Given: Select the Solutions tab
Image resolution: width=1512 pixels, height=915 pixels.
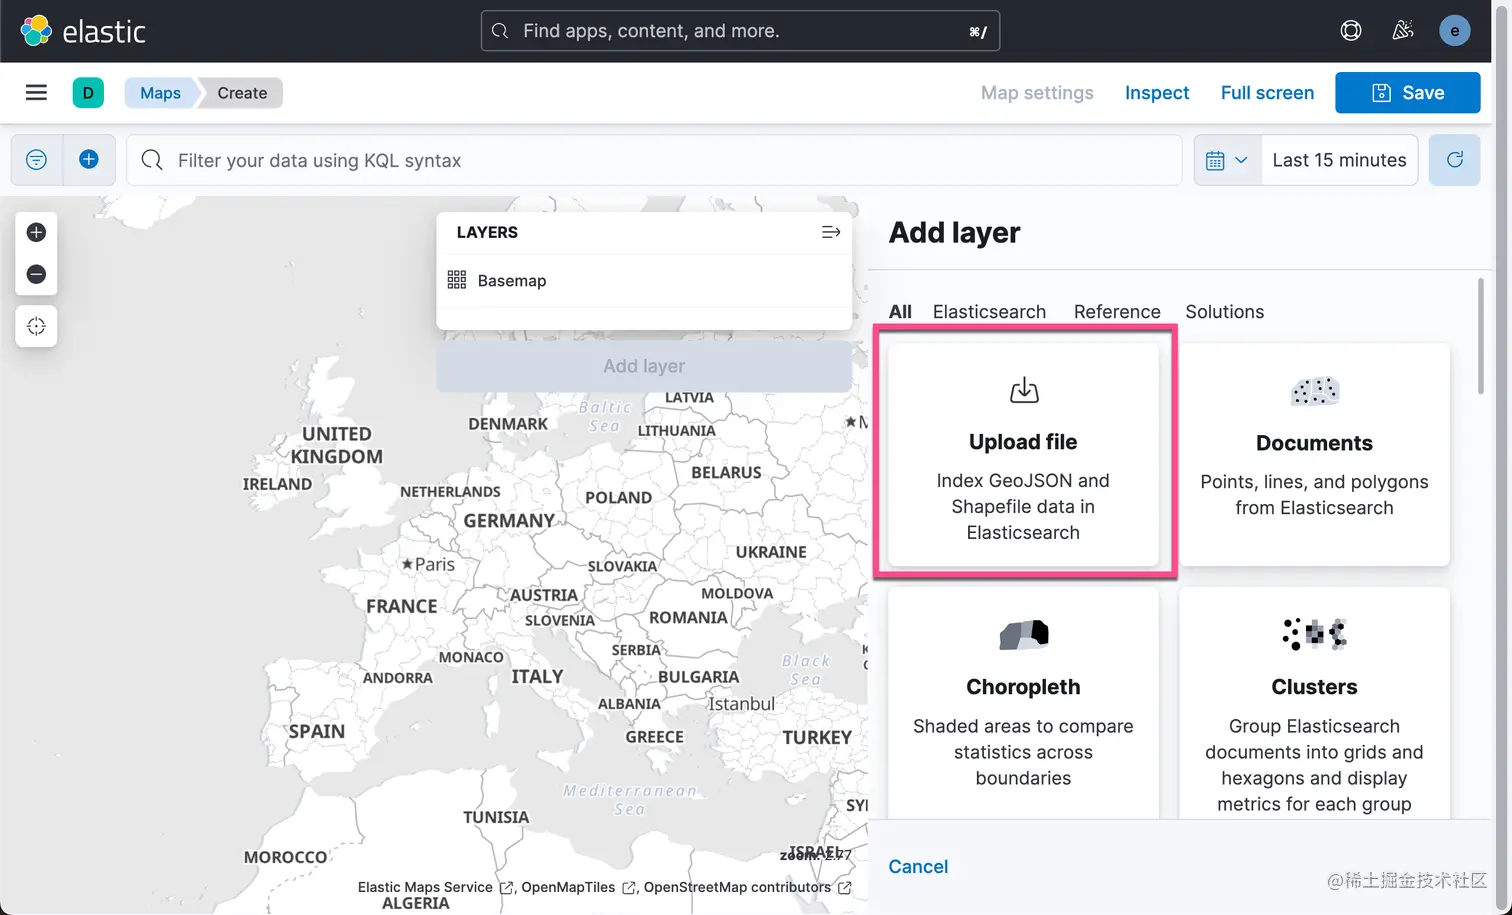Looking at the screenshot, I should pyautogui.click(x=1225, y=312).
